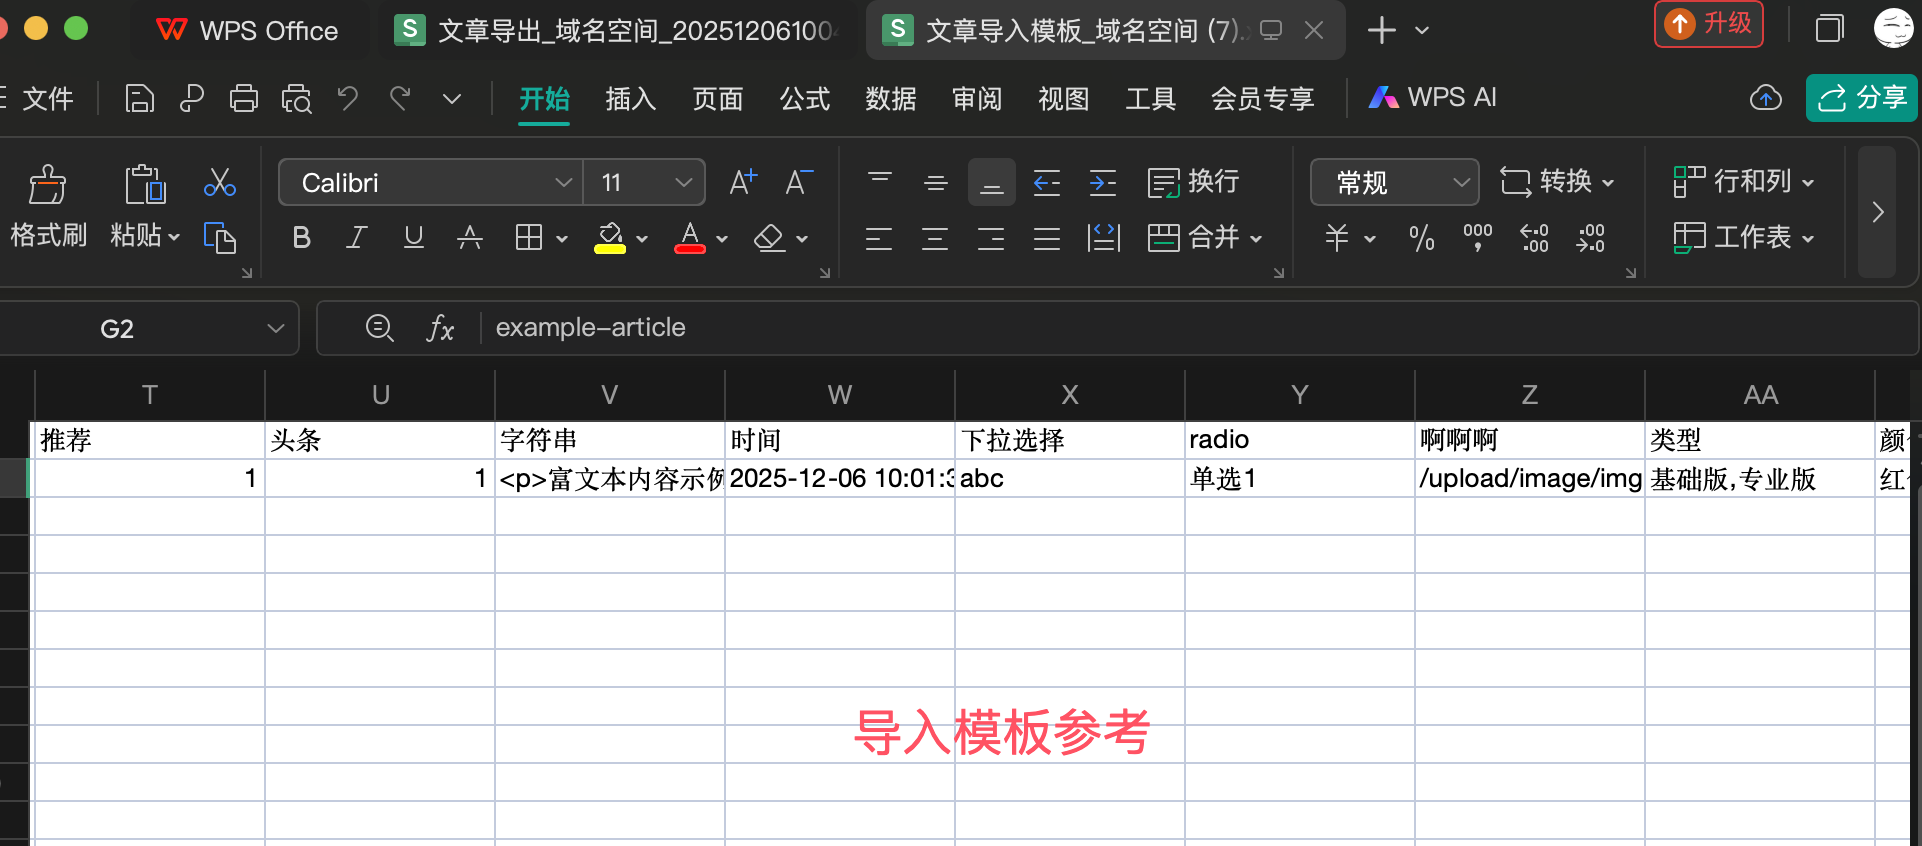Image resolution: width=1922 pixels, height=846 pixels.
Task: Open the 粘贴 paste options arrow
Action: click(174, 238)
